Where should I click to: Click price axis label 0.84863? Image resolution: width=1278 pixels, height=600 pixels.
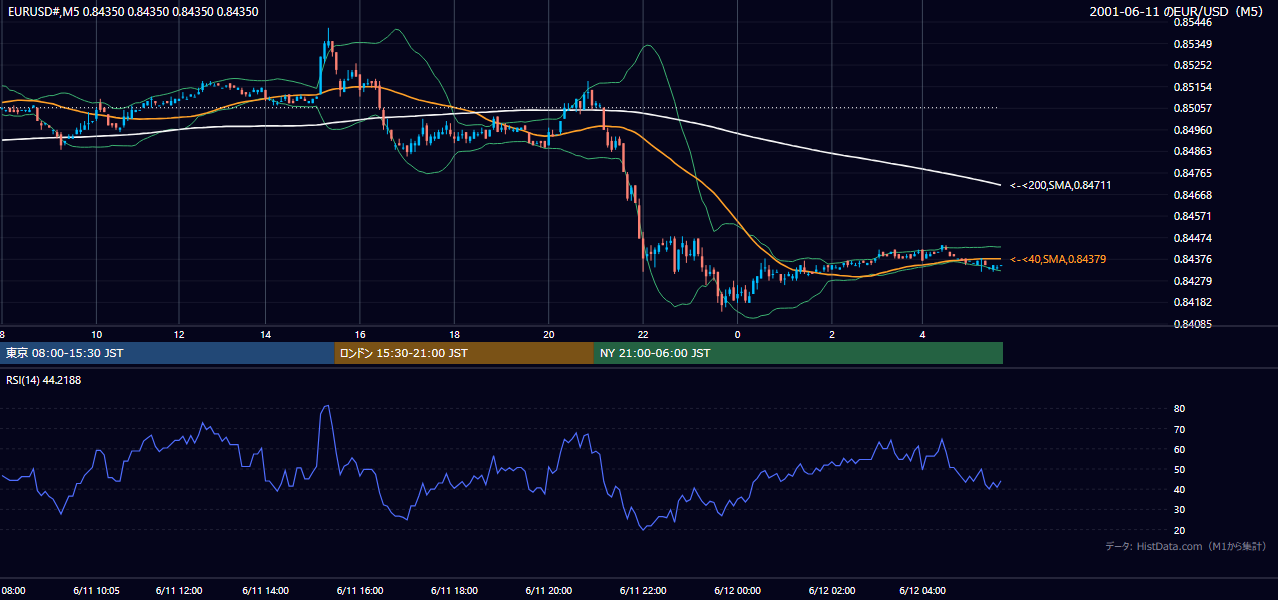pos(1193,151)
